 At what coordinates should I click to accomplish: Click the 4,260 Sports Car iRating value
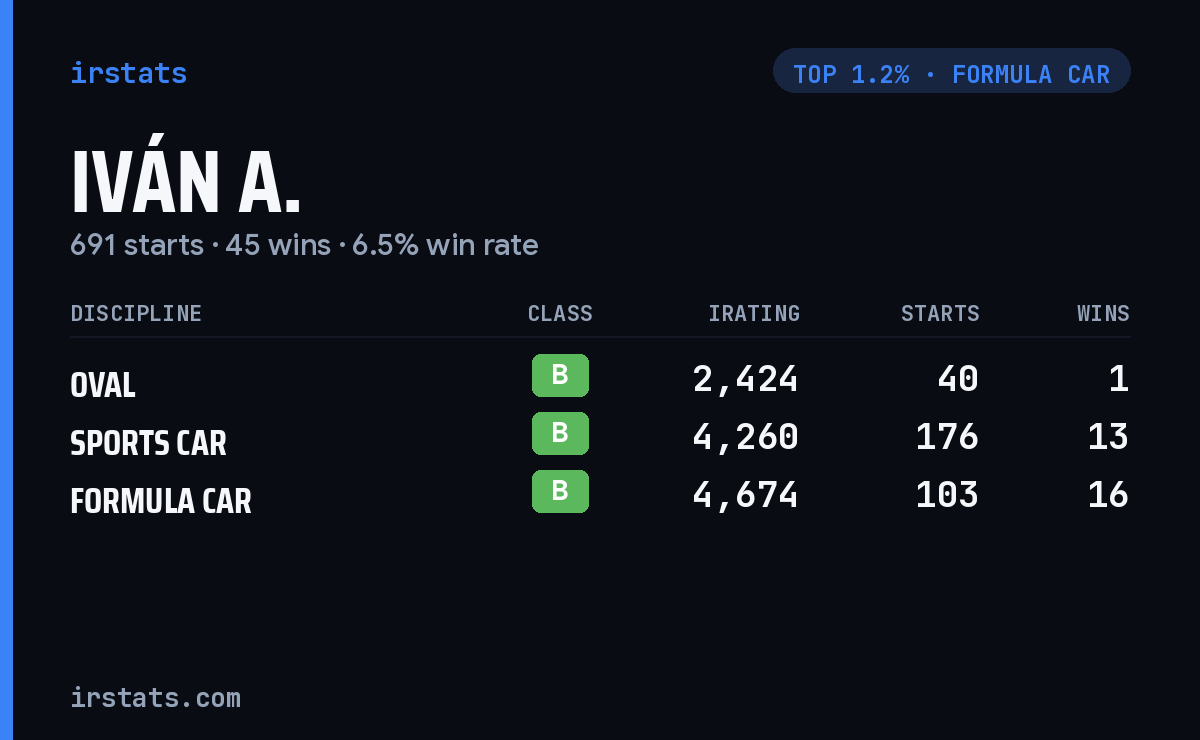(x=745, y=437)
